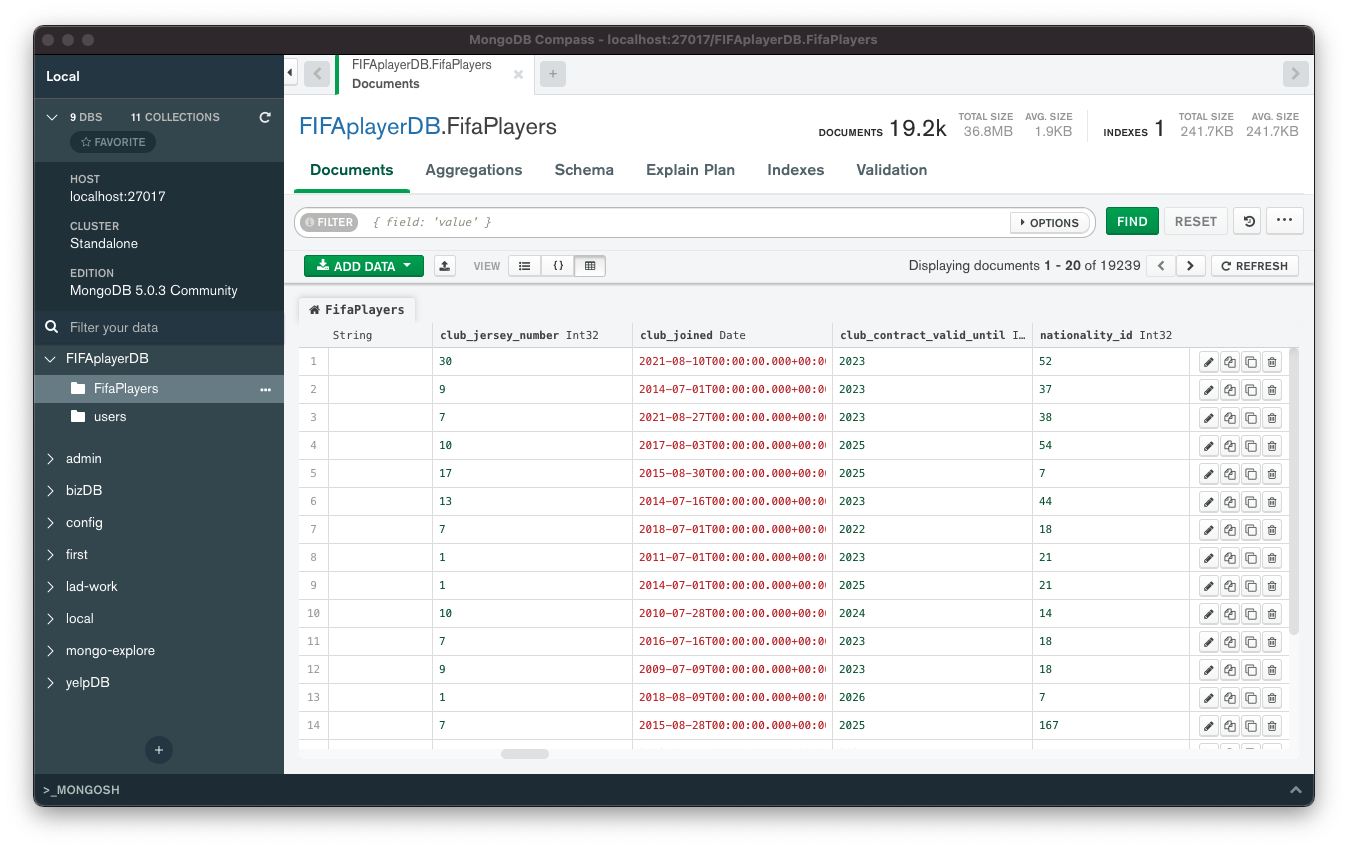Viewport: 1348px width, 848px height.
Task: Open the more options ellipsis next to Reset
Action: tap(1284, 221)
